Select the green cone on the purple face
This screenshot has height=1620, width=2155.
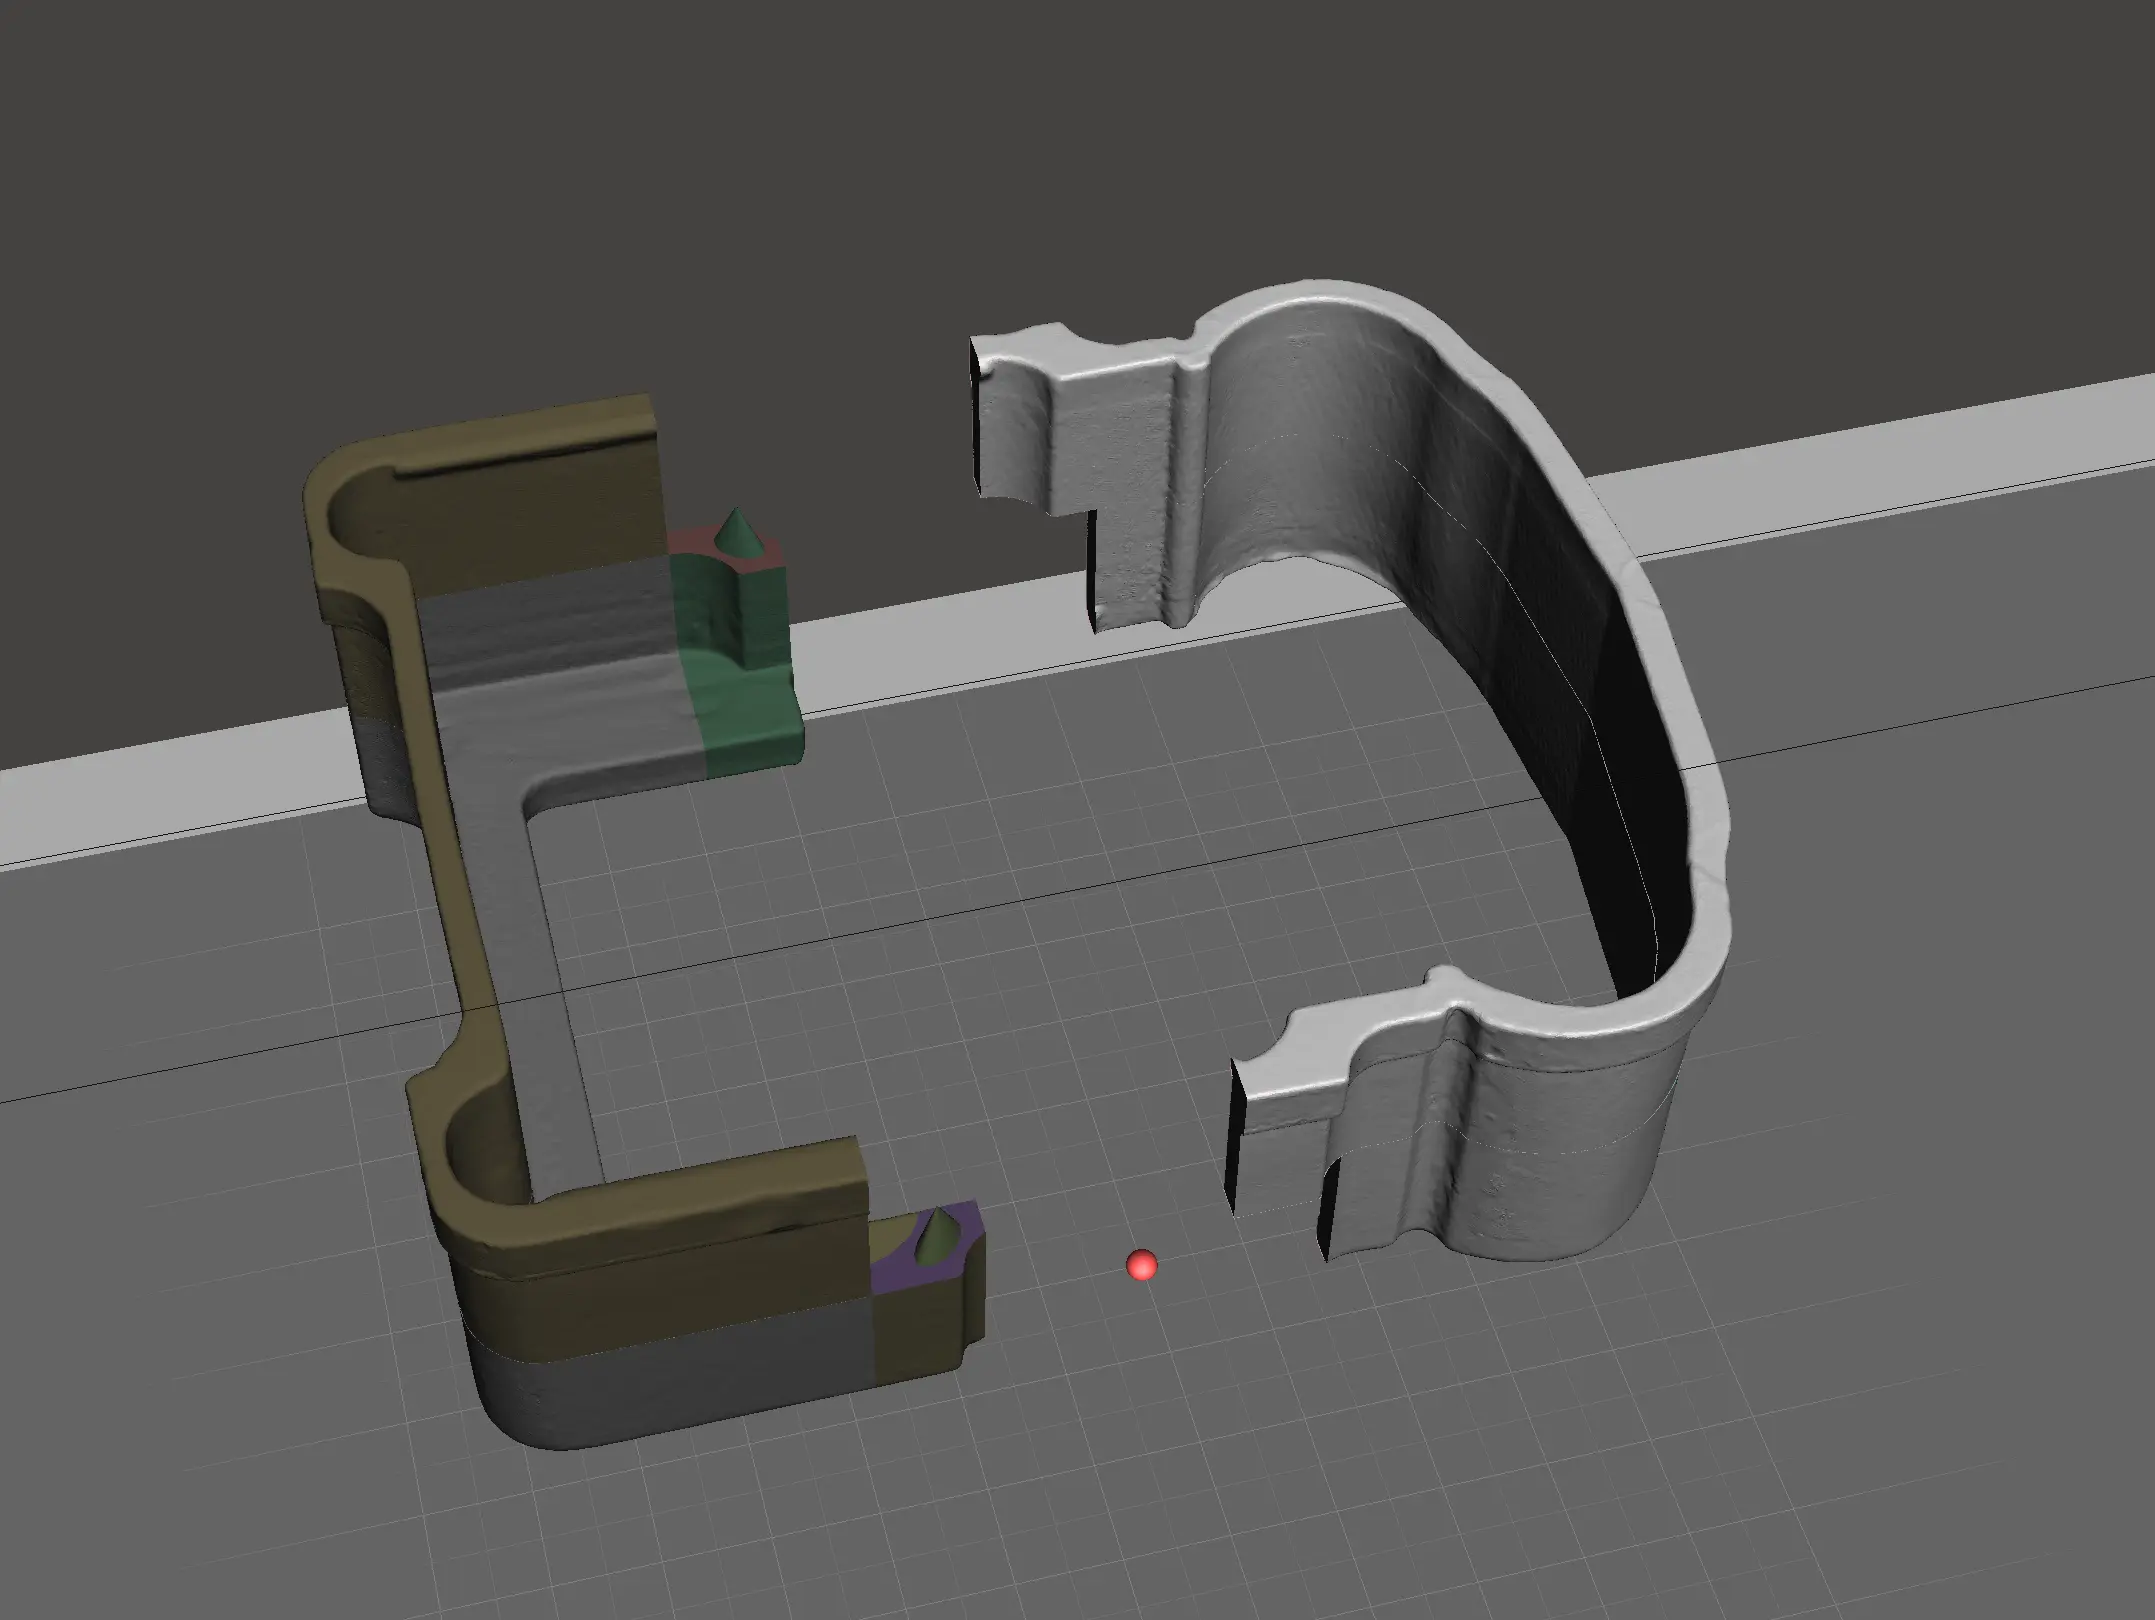click(x=937, y=1236)
